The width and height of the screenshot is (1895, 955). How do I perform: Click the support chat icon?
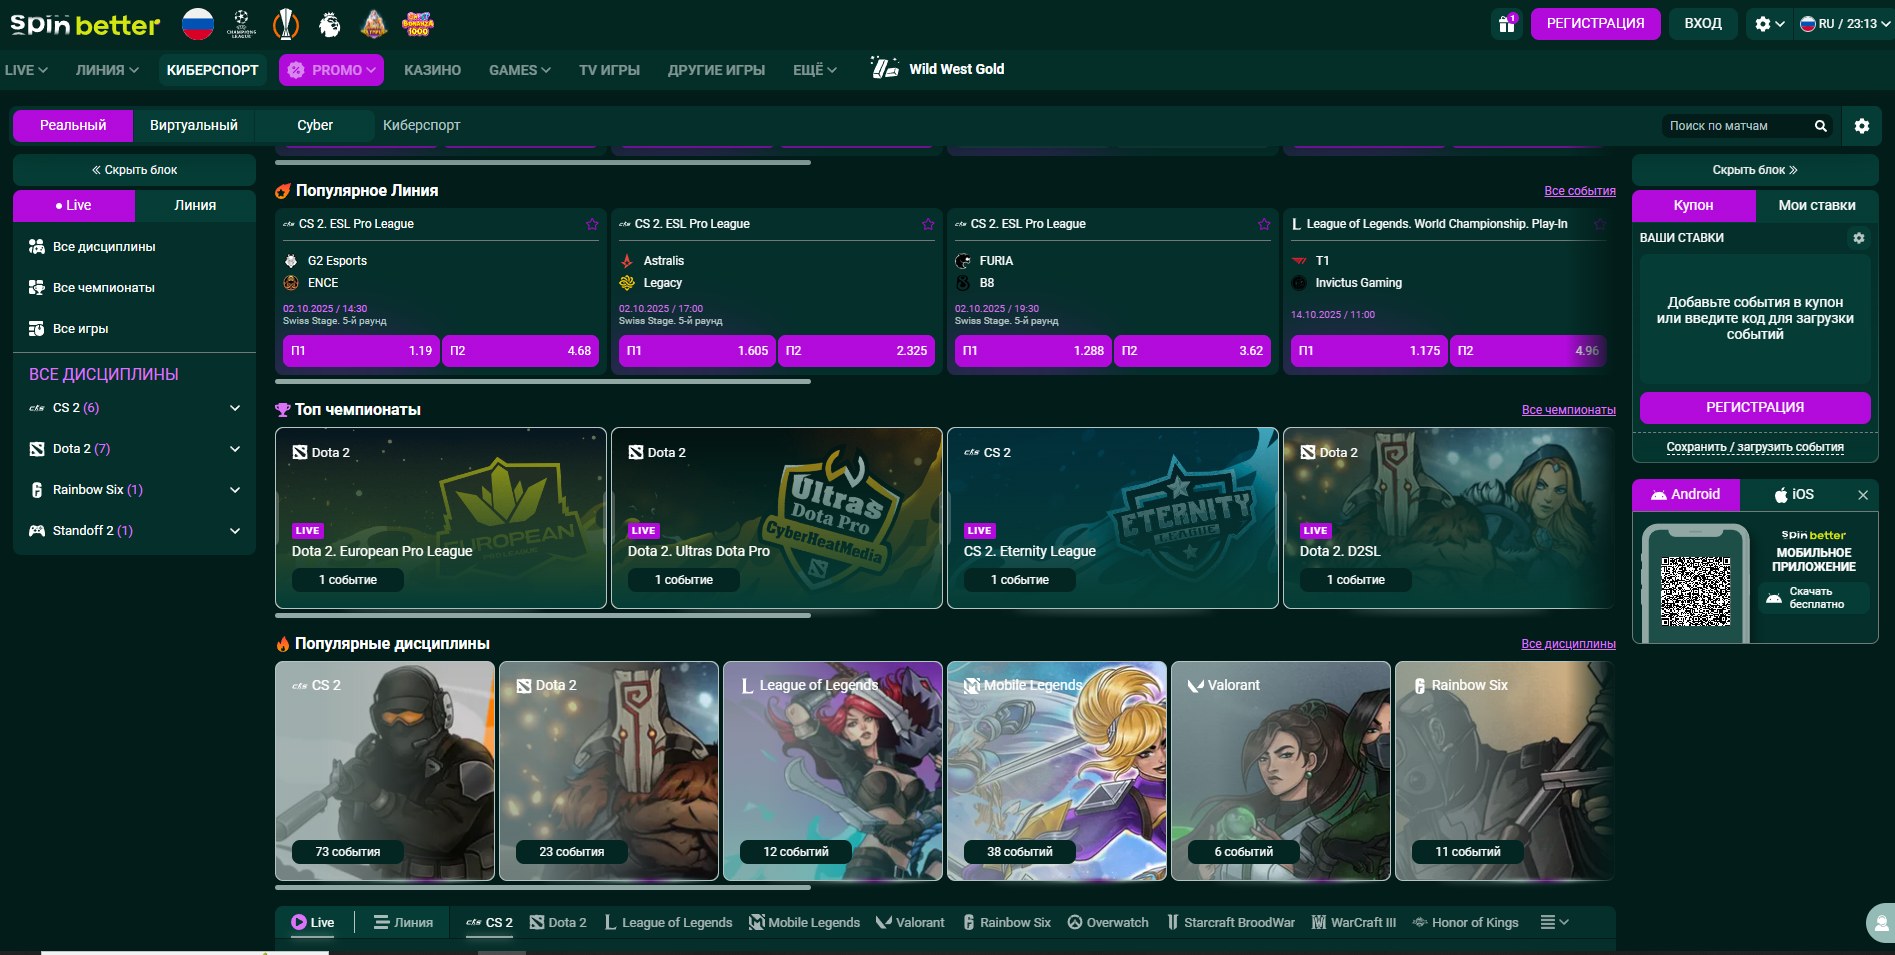pos(1881,922)
